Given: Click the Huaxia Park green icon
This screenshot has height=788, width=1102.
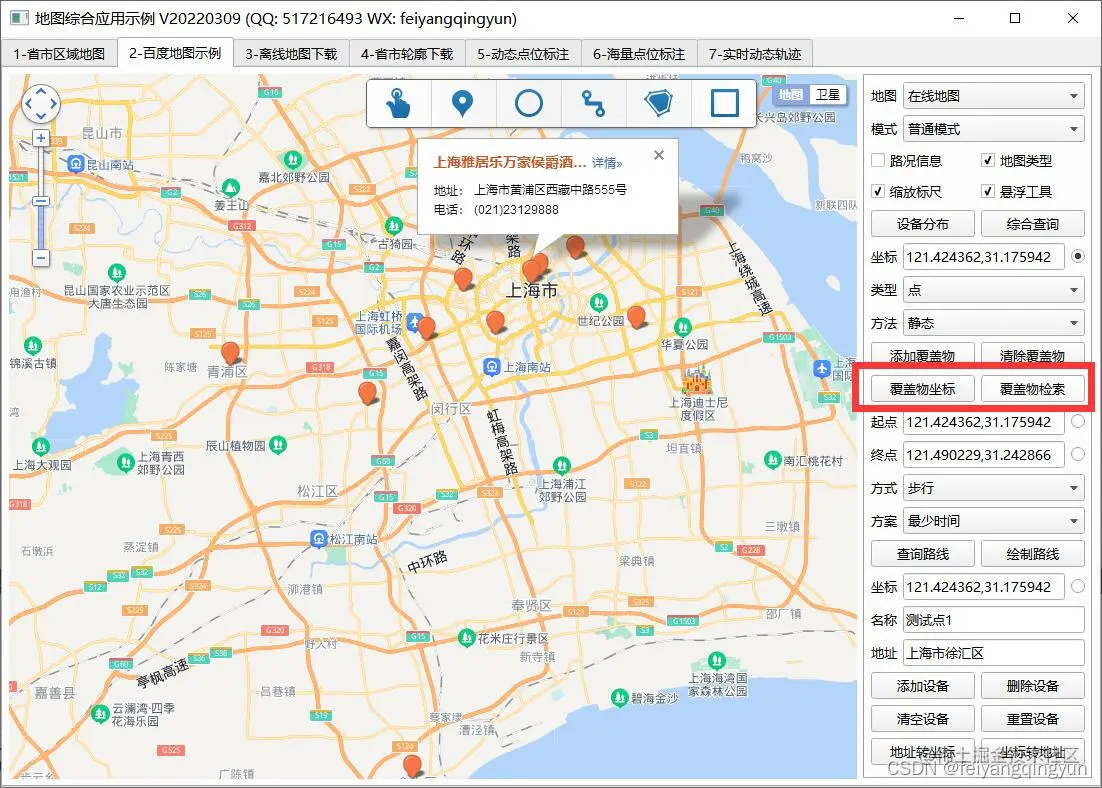Looking at the screenshot, I should coord(682,327).
